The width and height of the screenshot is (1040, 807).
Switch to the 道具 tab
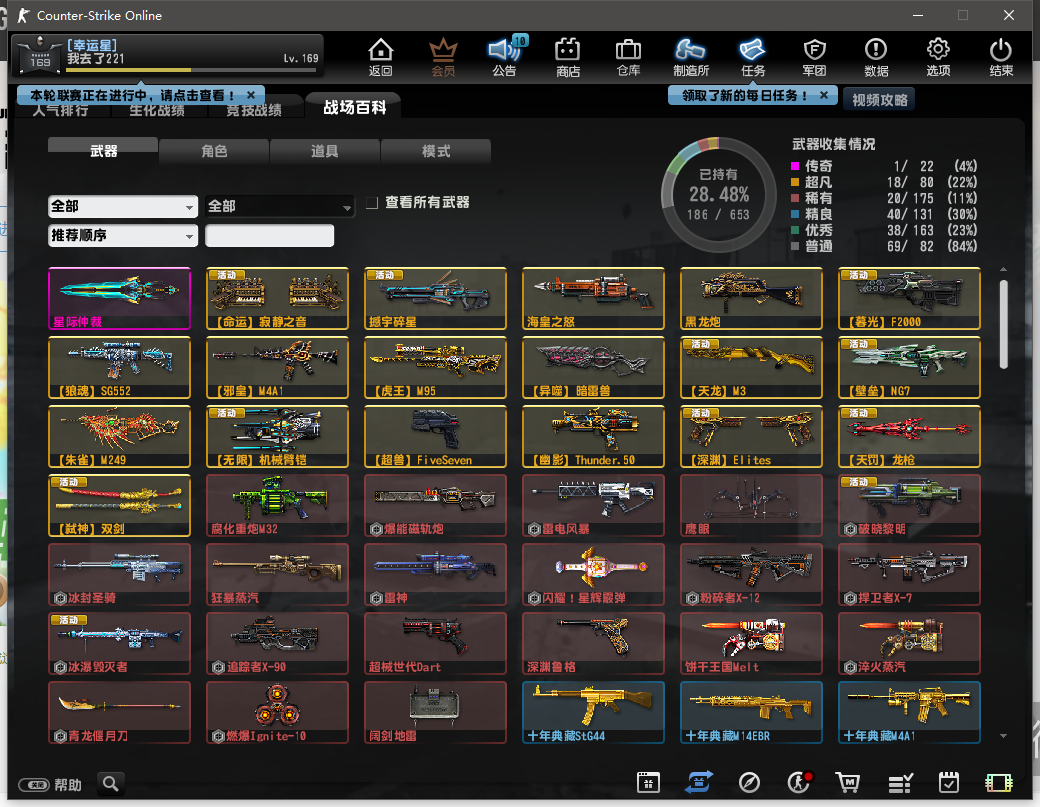pos(324,151)
